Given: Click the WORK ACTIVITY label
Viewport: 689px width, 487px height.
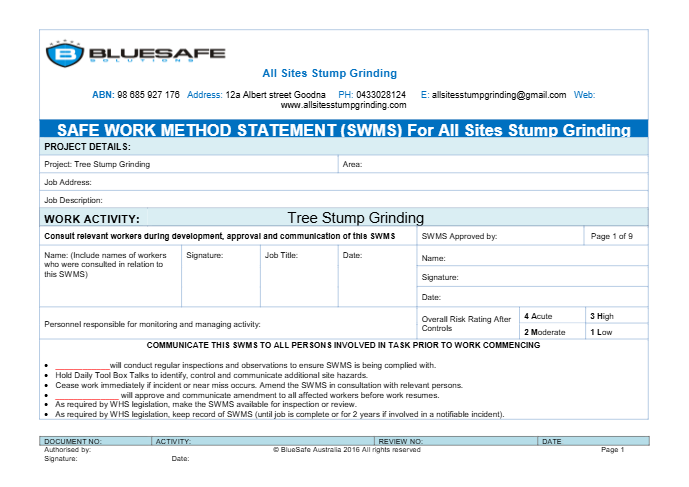Looking at the screenshot, I should tap(92, 219).
